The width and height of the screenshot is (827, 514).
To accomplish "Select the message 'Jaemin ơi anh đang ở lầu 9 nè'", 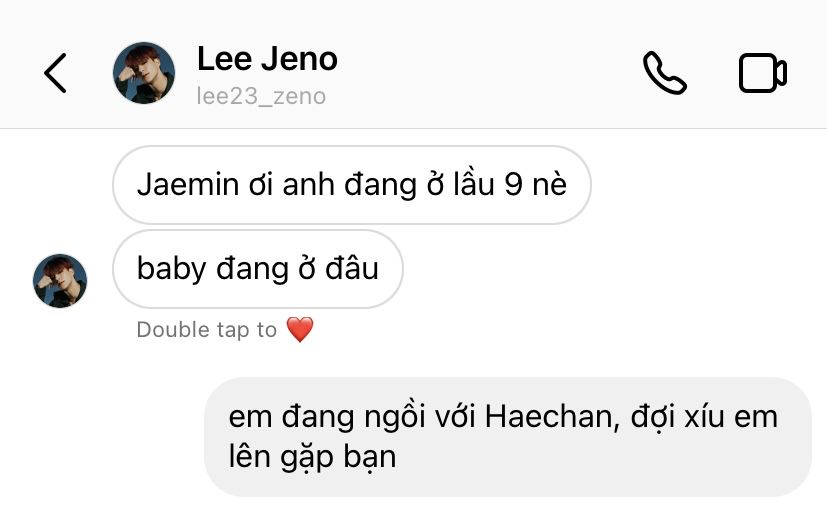I will pos(352,185).
